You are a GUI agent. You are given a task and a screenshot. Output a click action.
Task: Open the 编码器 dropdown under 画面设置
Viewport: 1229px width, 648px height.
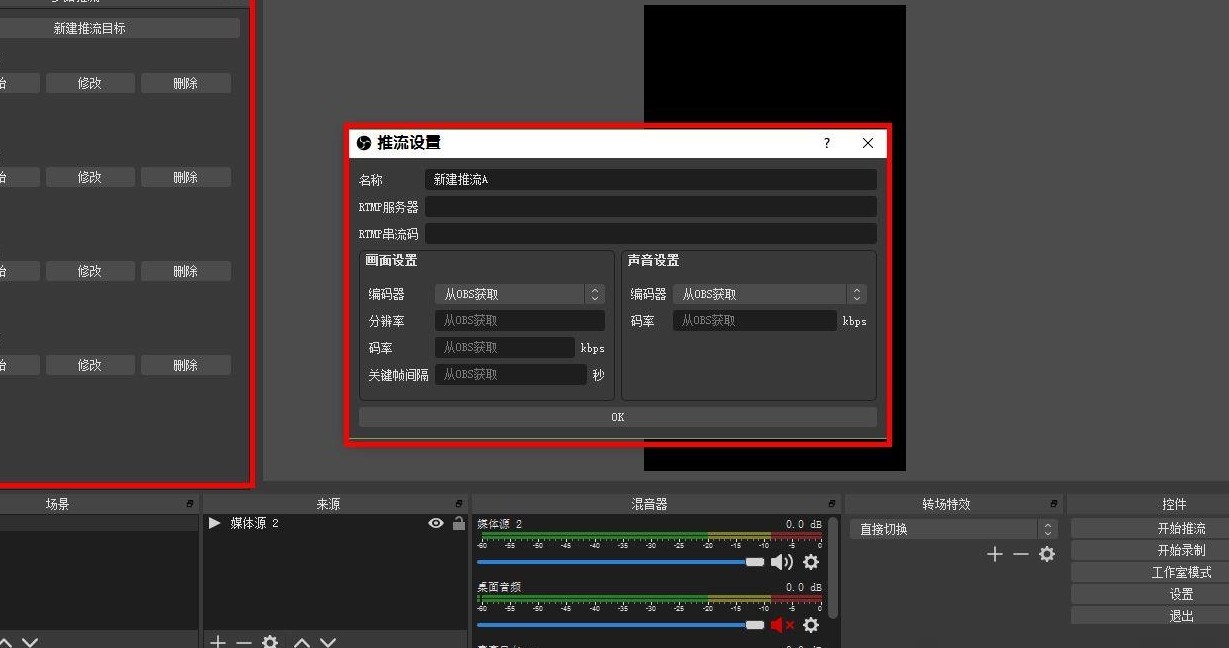519,294
